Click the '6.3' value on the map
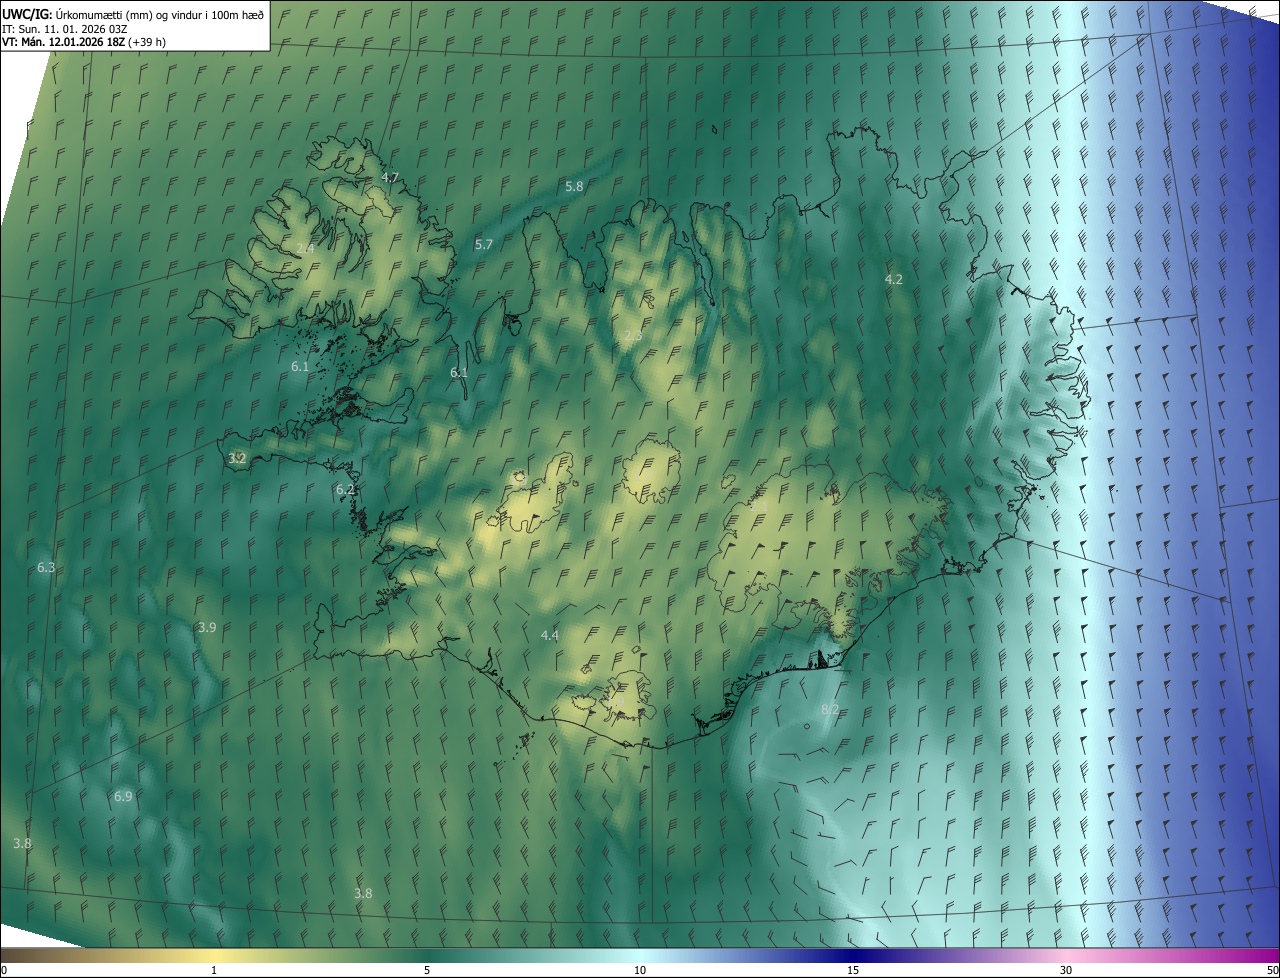Viewport: 1280px width, 978px height. (x=46, y=567)
